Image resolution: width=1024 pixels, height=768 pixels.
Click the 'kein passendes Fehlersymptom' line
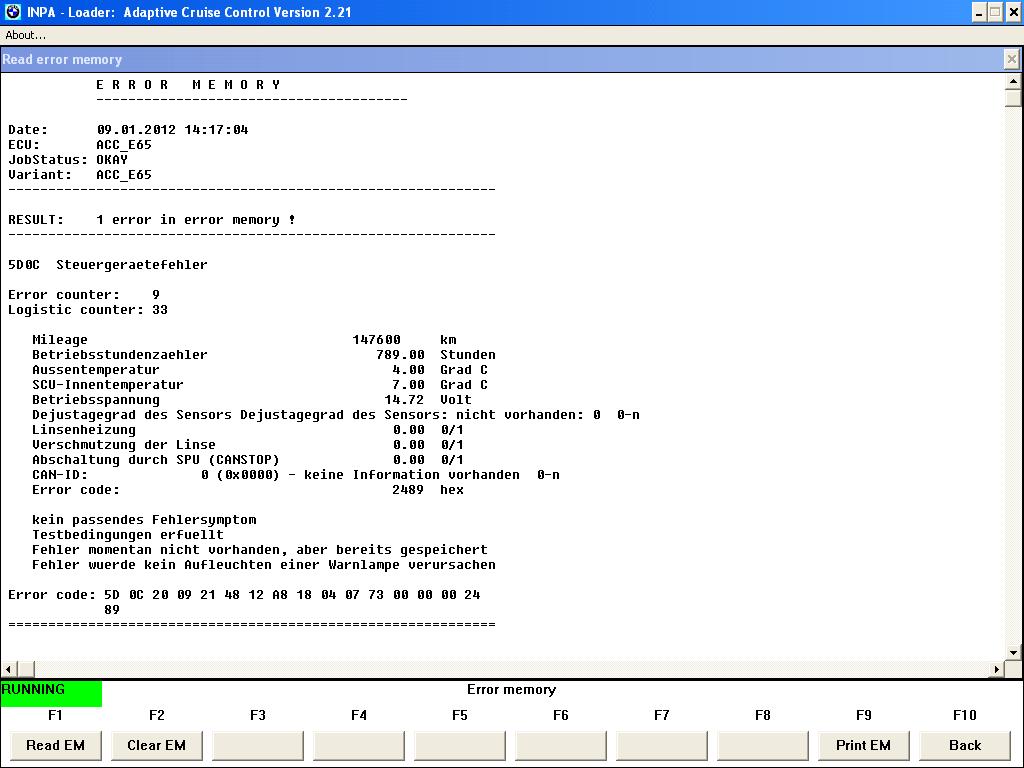click(x=144, y=520)
